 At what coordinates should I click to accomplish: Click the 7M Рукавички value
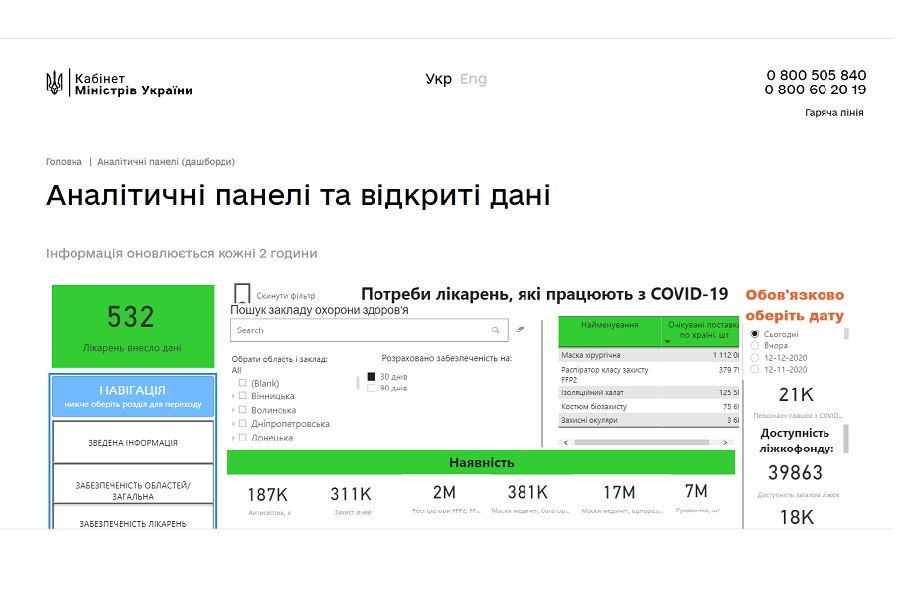click(696, 491)
